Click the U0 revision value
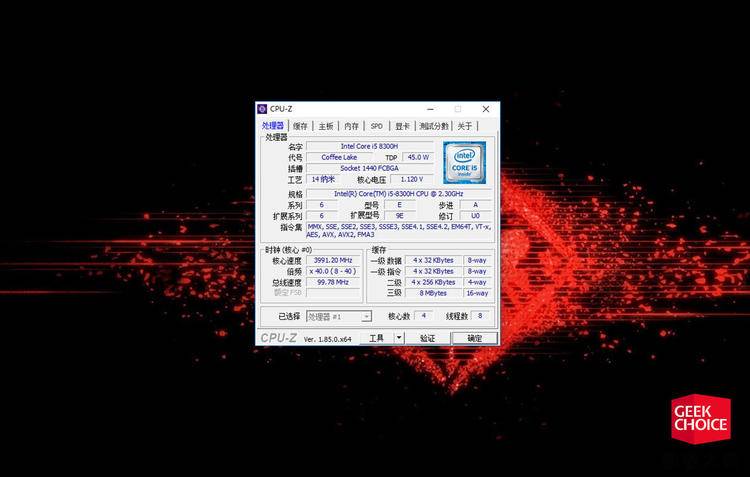 (x=475, y=216)
